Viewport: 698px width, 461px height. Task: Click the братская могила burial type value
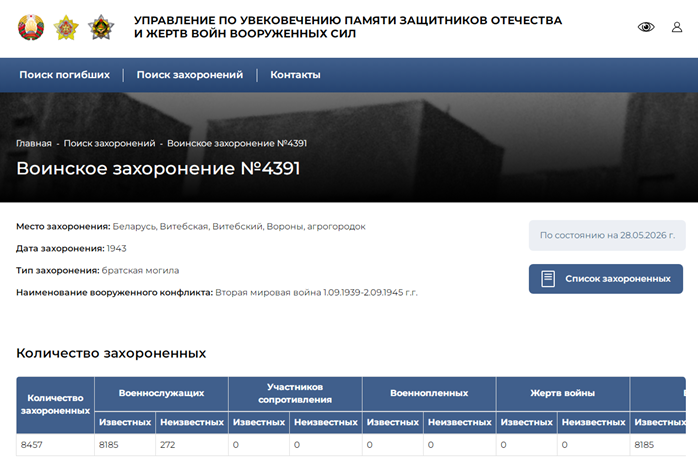(140, 271)
